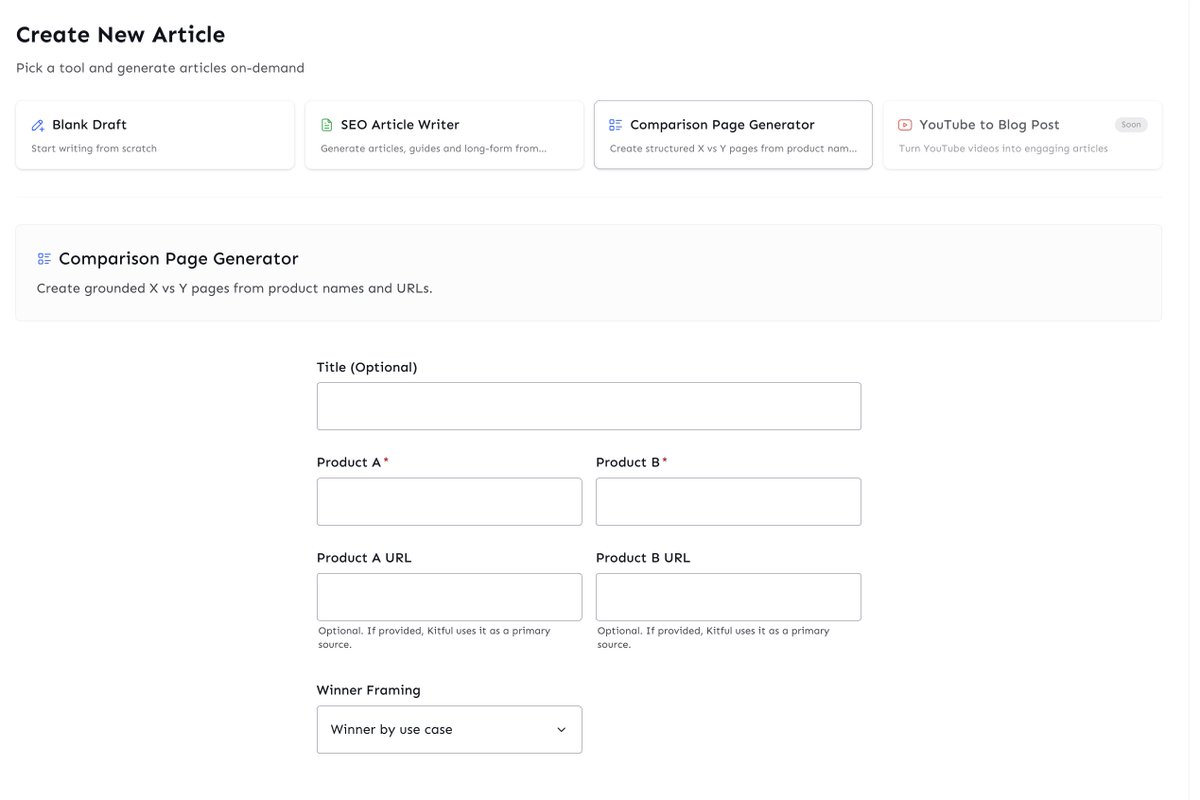1200x800 pixels.
Task: Choose the 'Generate articles, guides and long-form' card description
Action: click(x=434, y=148)
